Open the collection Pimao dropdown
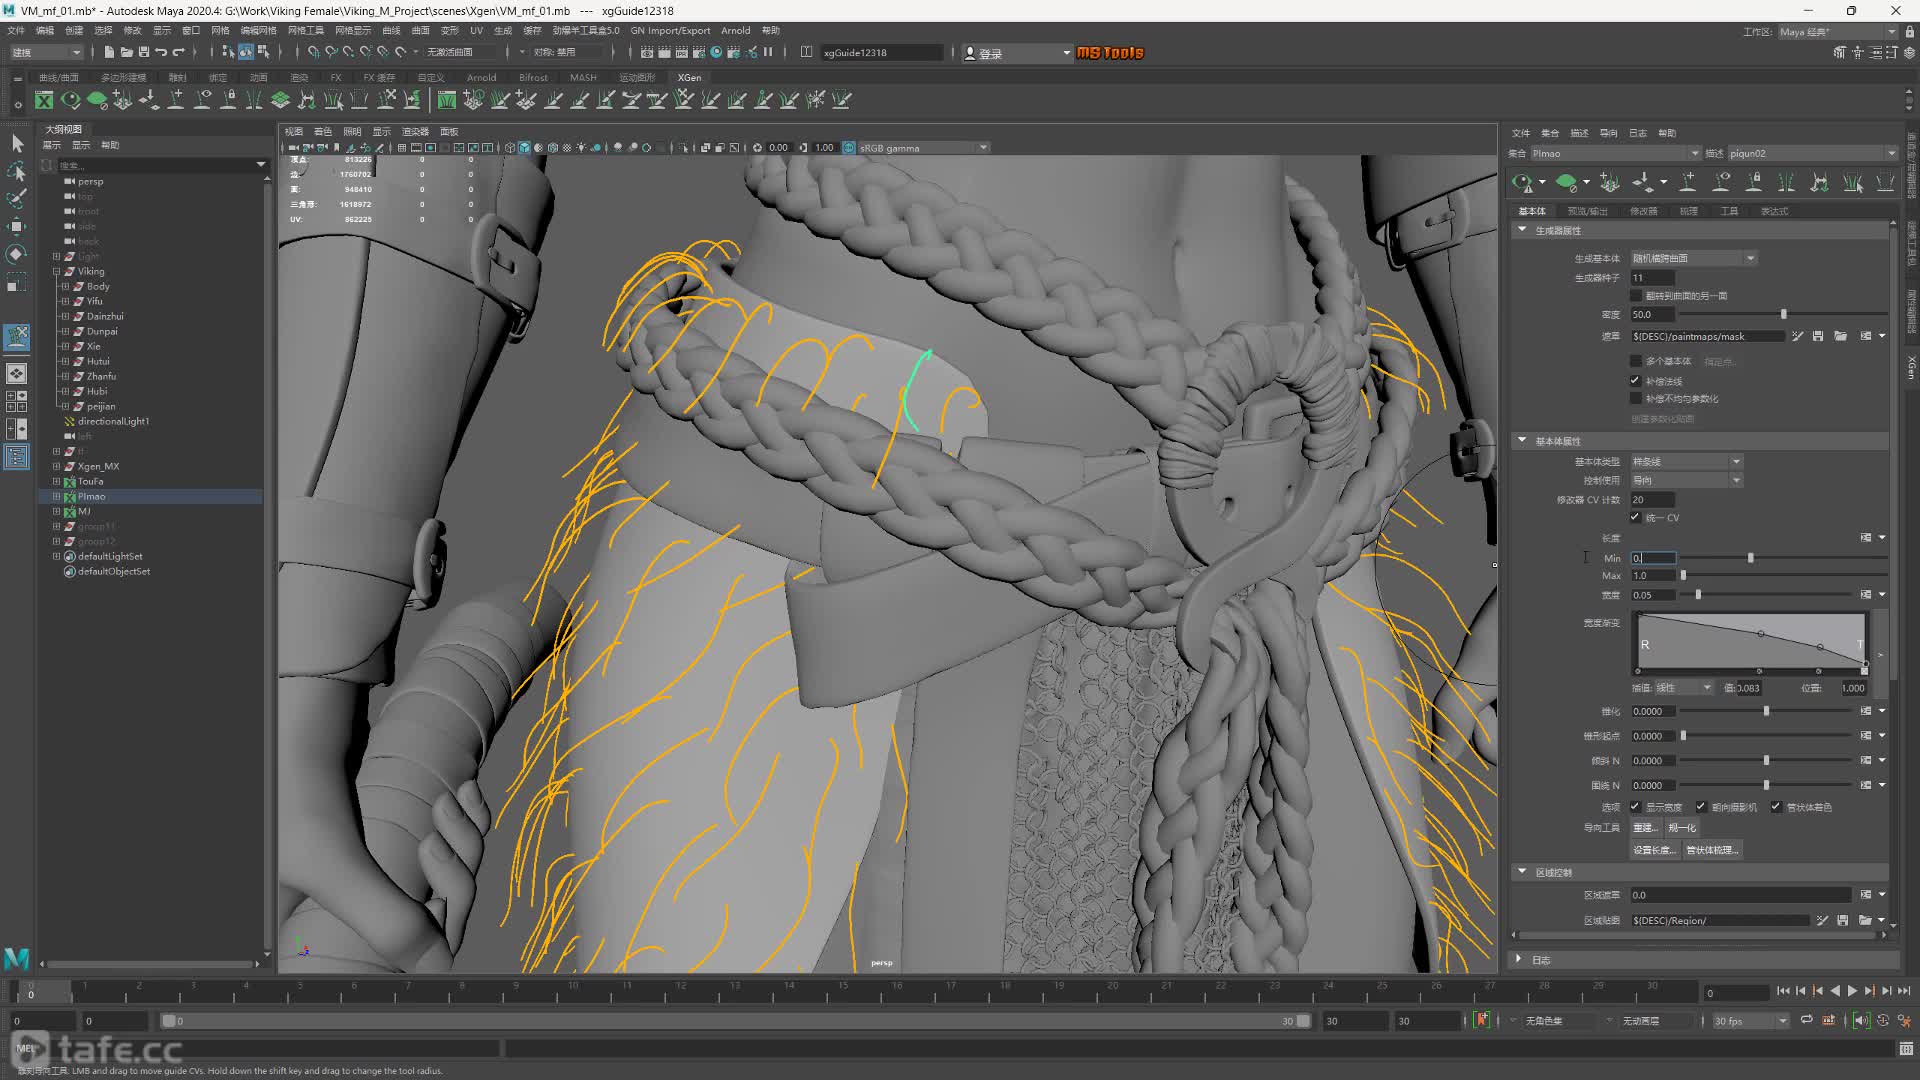This screenshot has width=1920, height=1080. 1615,153
